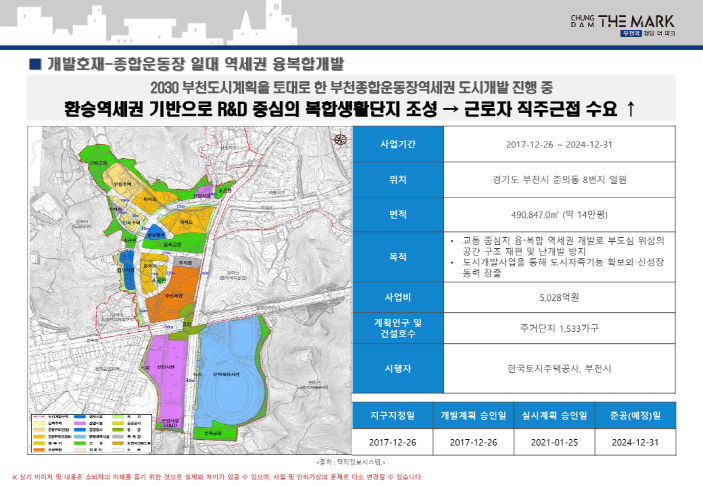703x486 pixels.
Task: Click the blue 부천역 badge under the logo
Action: click(630, 33)
